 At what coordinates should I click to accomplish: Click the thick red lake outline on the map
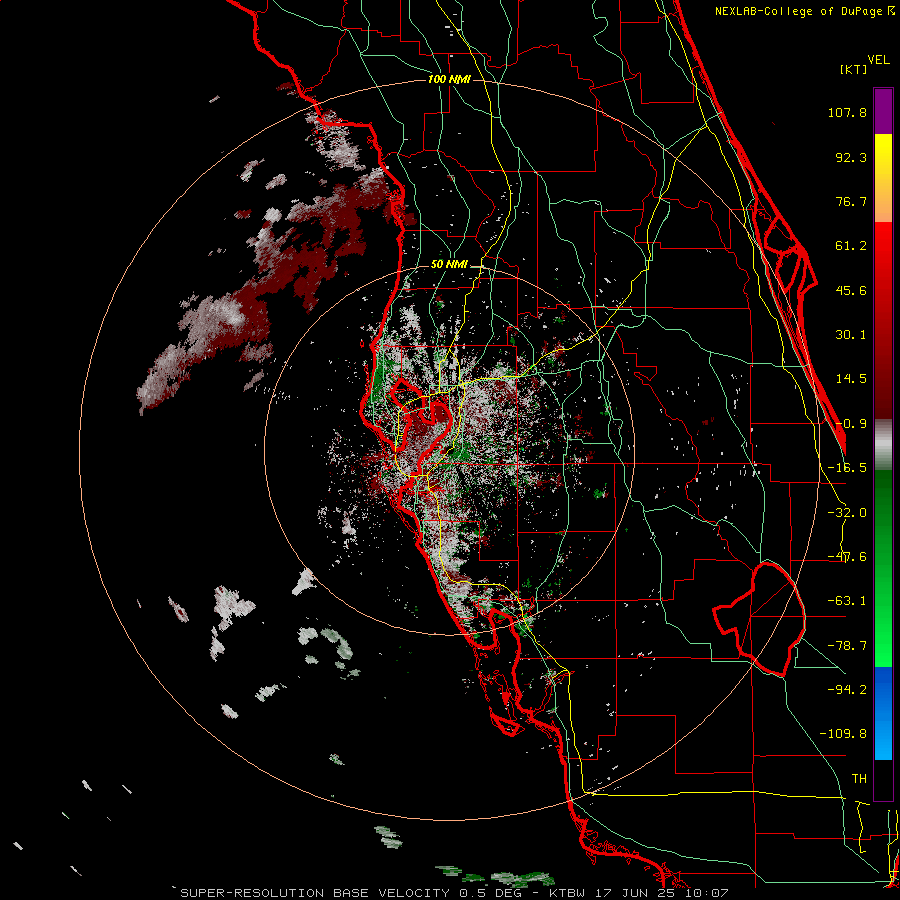click(x=759, y=620)
